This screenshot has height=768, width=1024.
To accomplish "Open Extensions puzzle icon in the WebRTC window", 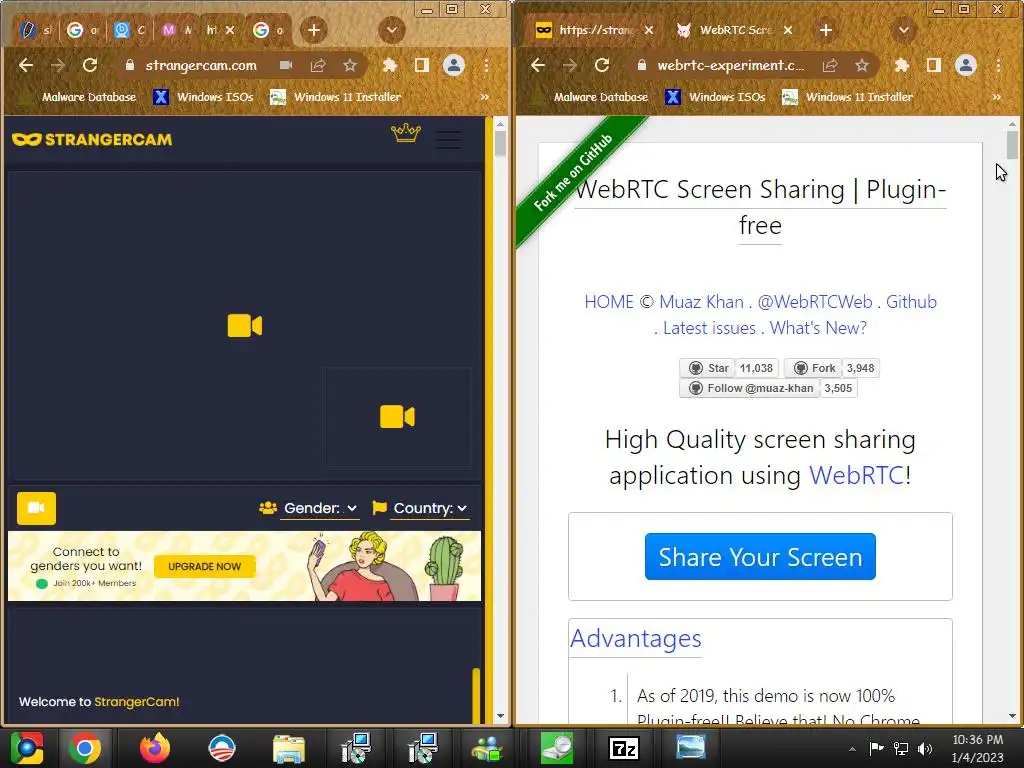I will tap(902, 65).
